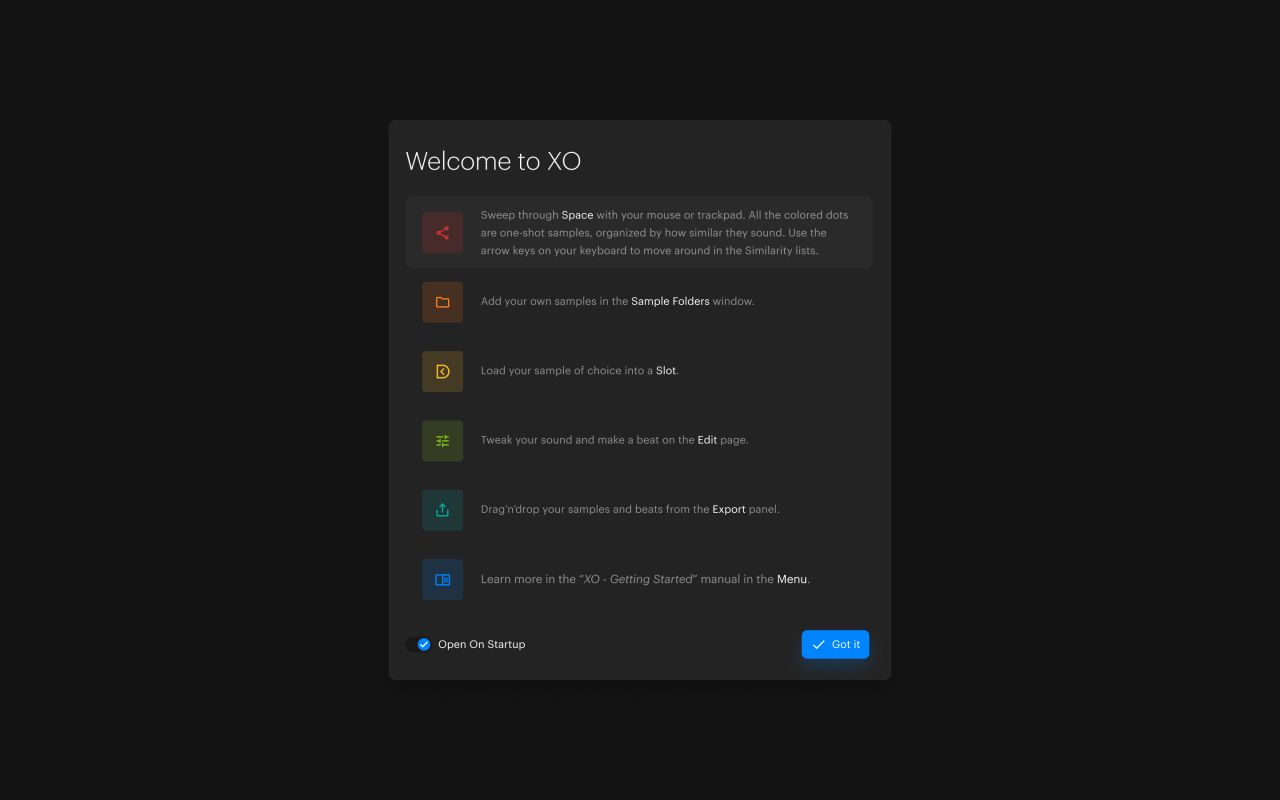Click the XO - Getting Started manual title
Screen dimensions: 1280x800
pos(636,579)
